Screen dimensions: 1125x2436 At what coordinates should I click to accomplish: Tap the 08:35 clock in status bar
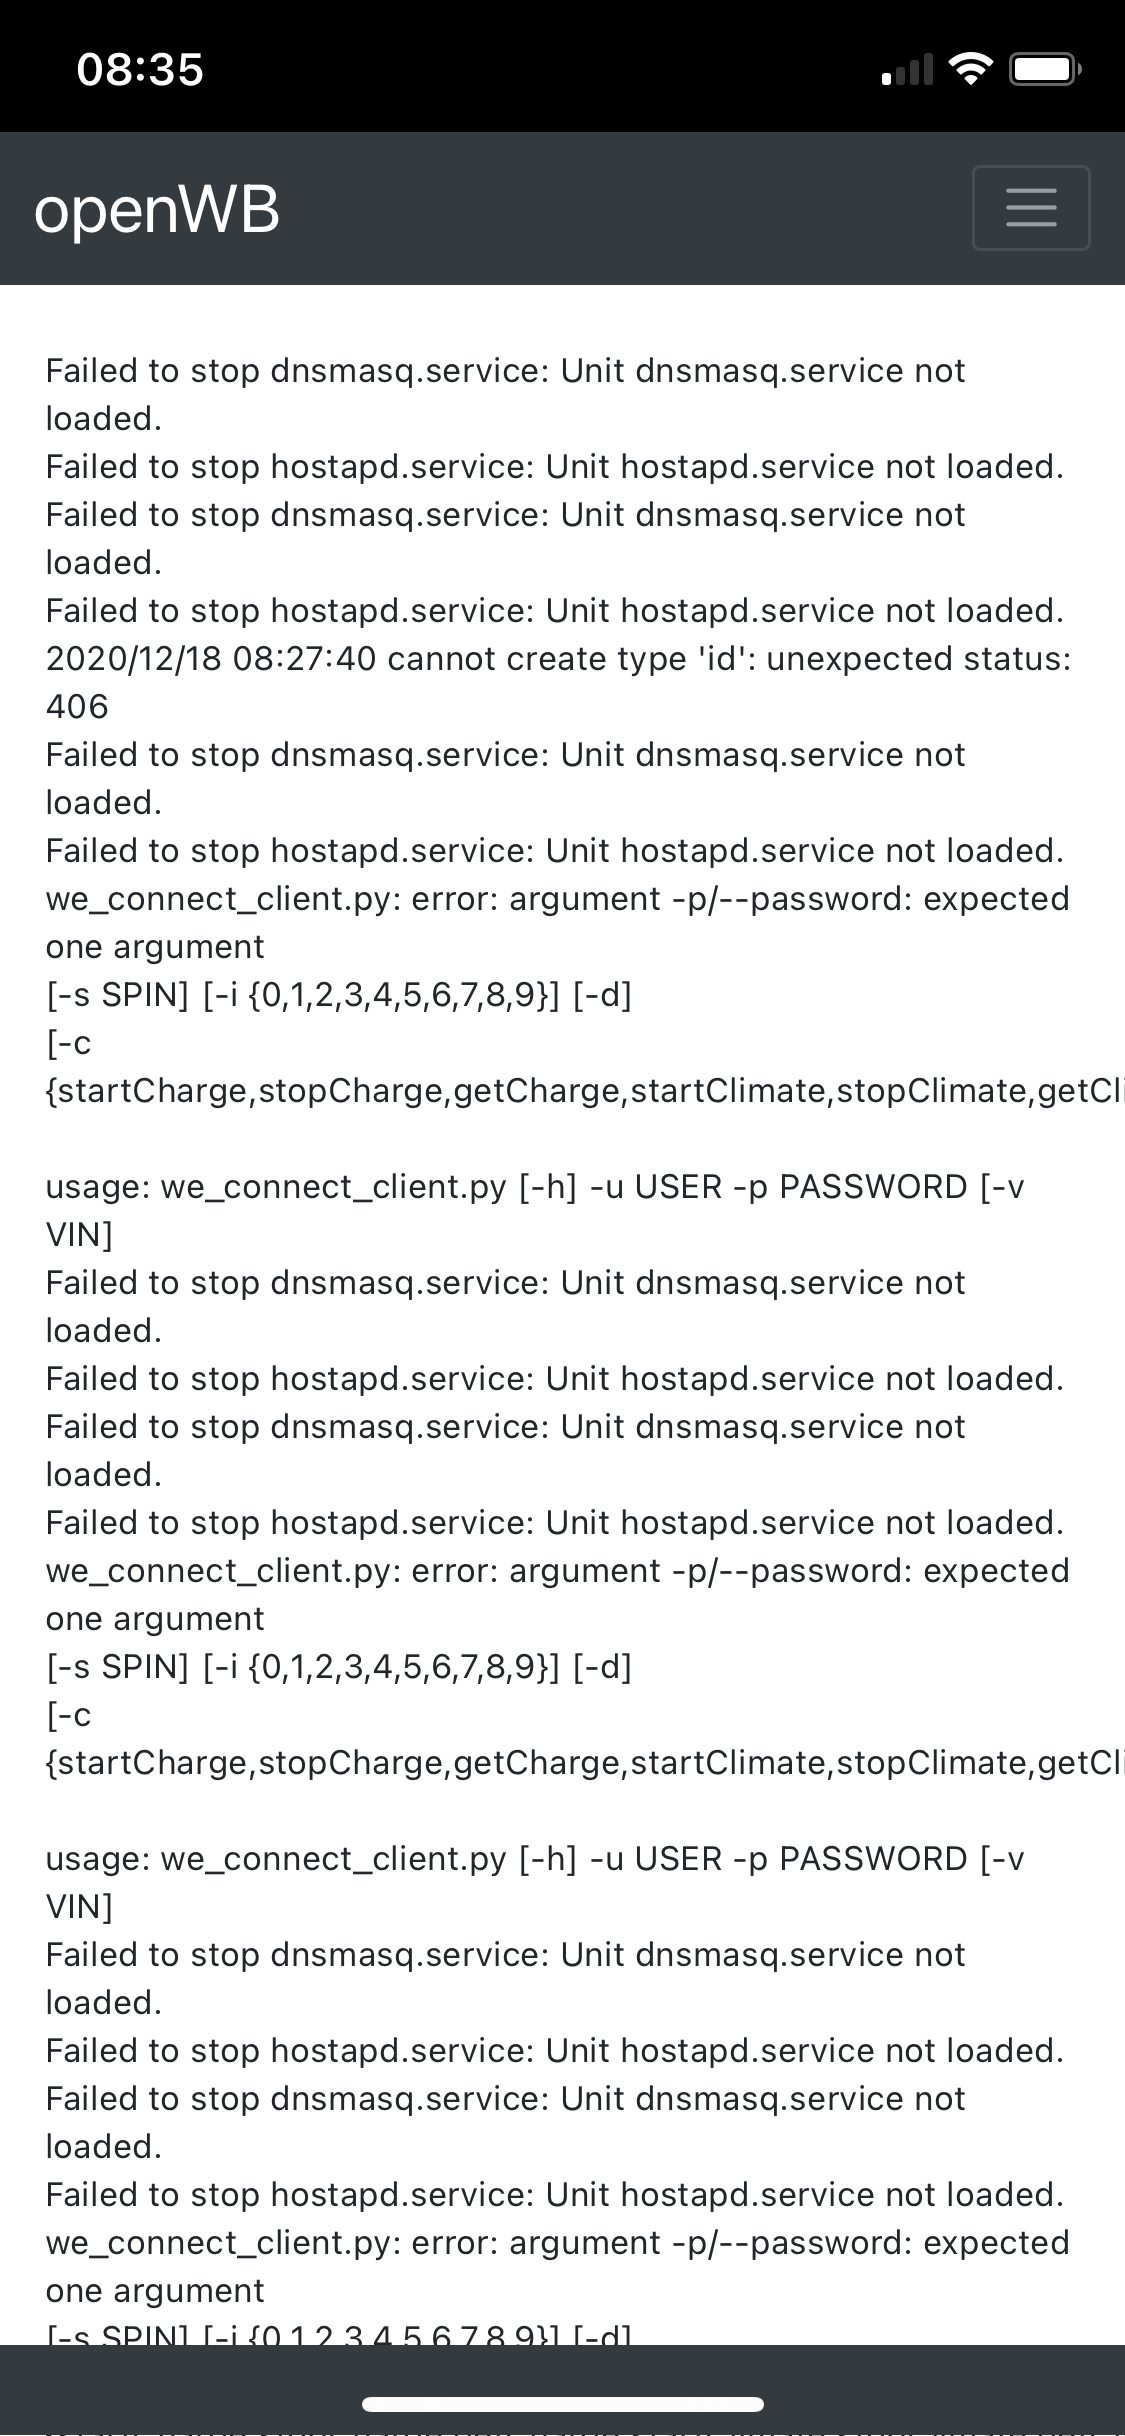pyautogui.click(x=140, y=70)
